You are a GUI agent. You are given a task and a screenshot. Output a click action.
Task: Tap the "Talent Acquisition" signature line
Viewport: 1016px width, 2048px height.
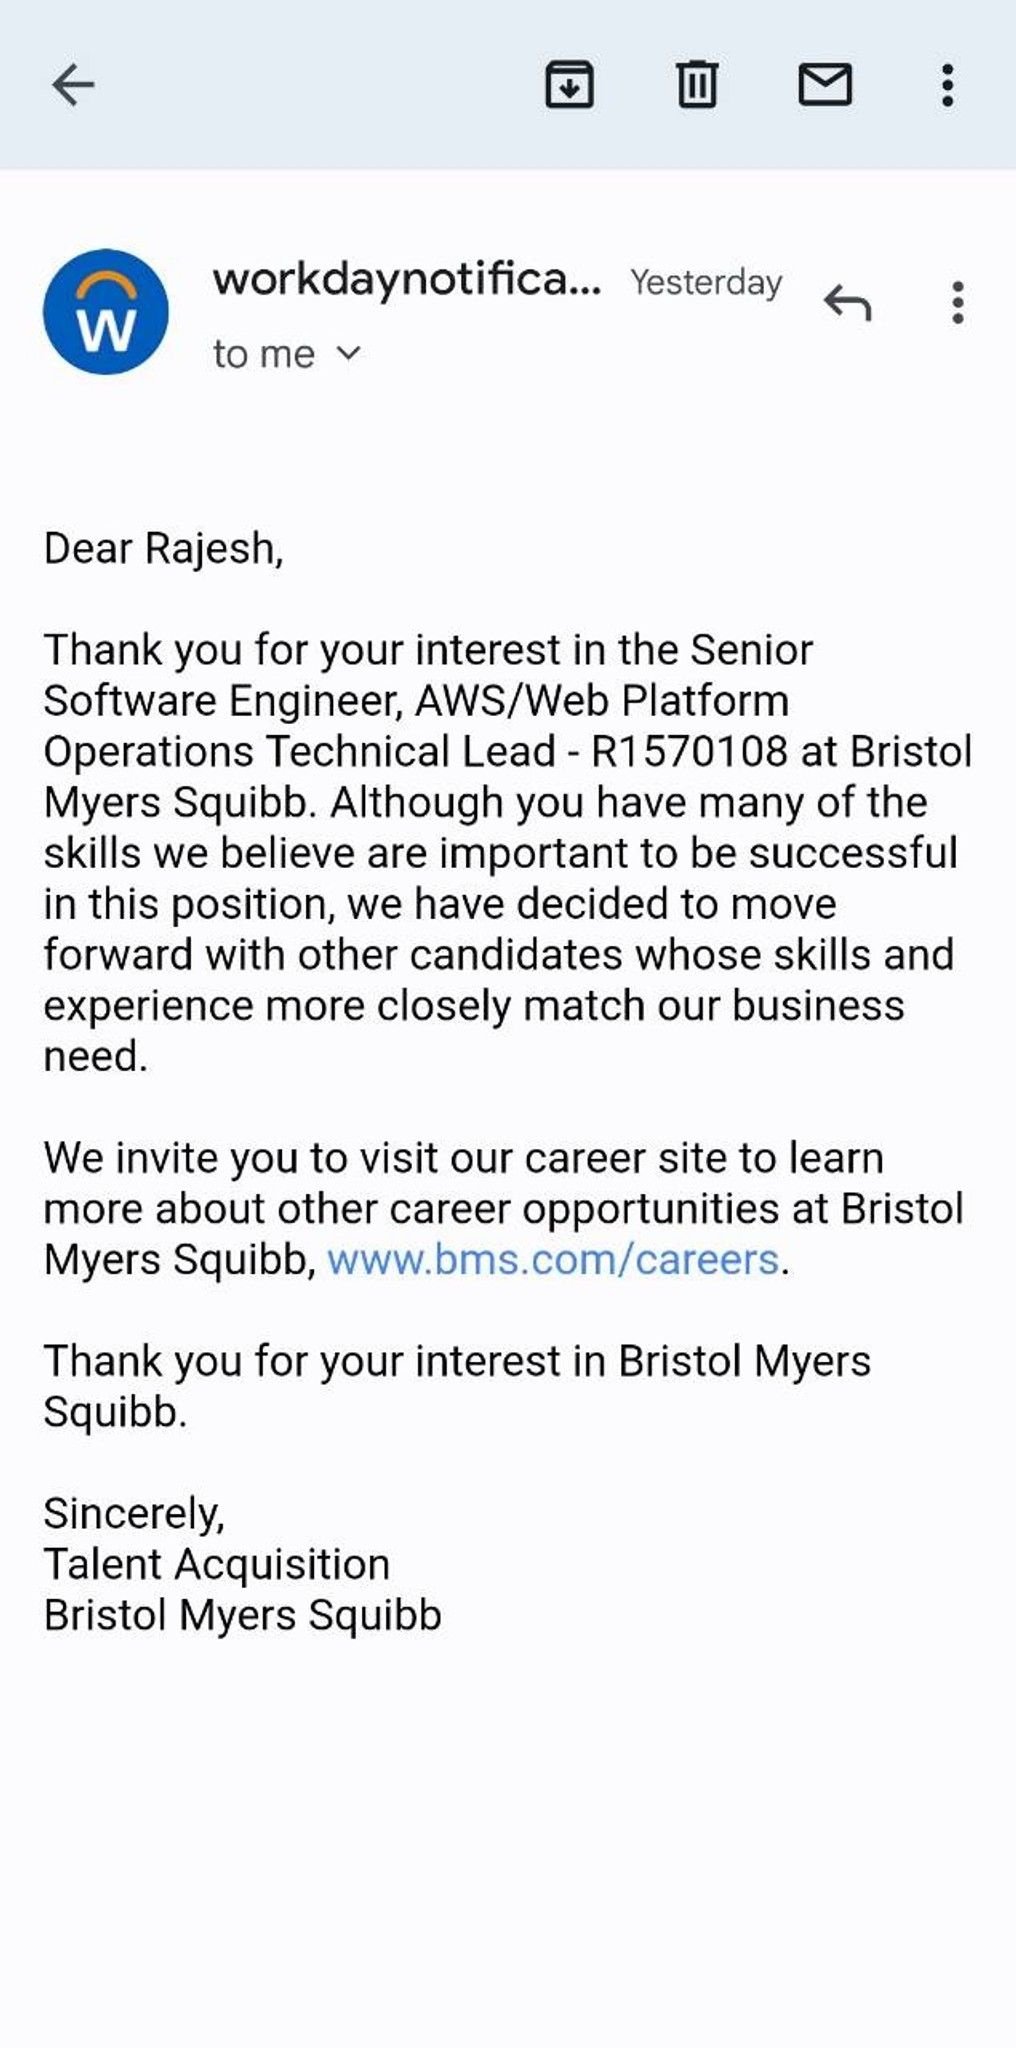[x=216, y=1564]
